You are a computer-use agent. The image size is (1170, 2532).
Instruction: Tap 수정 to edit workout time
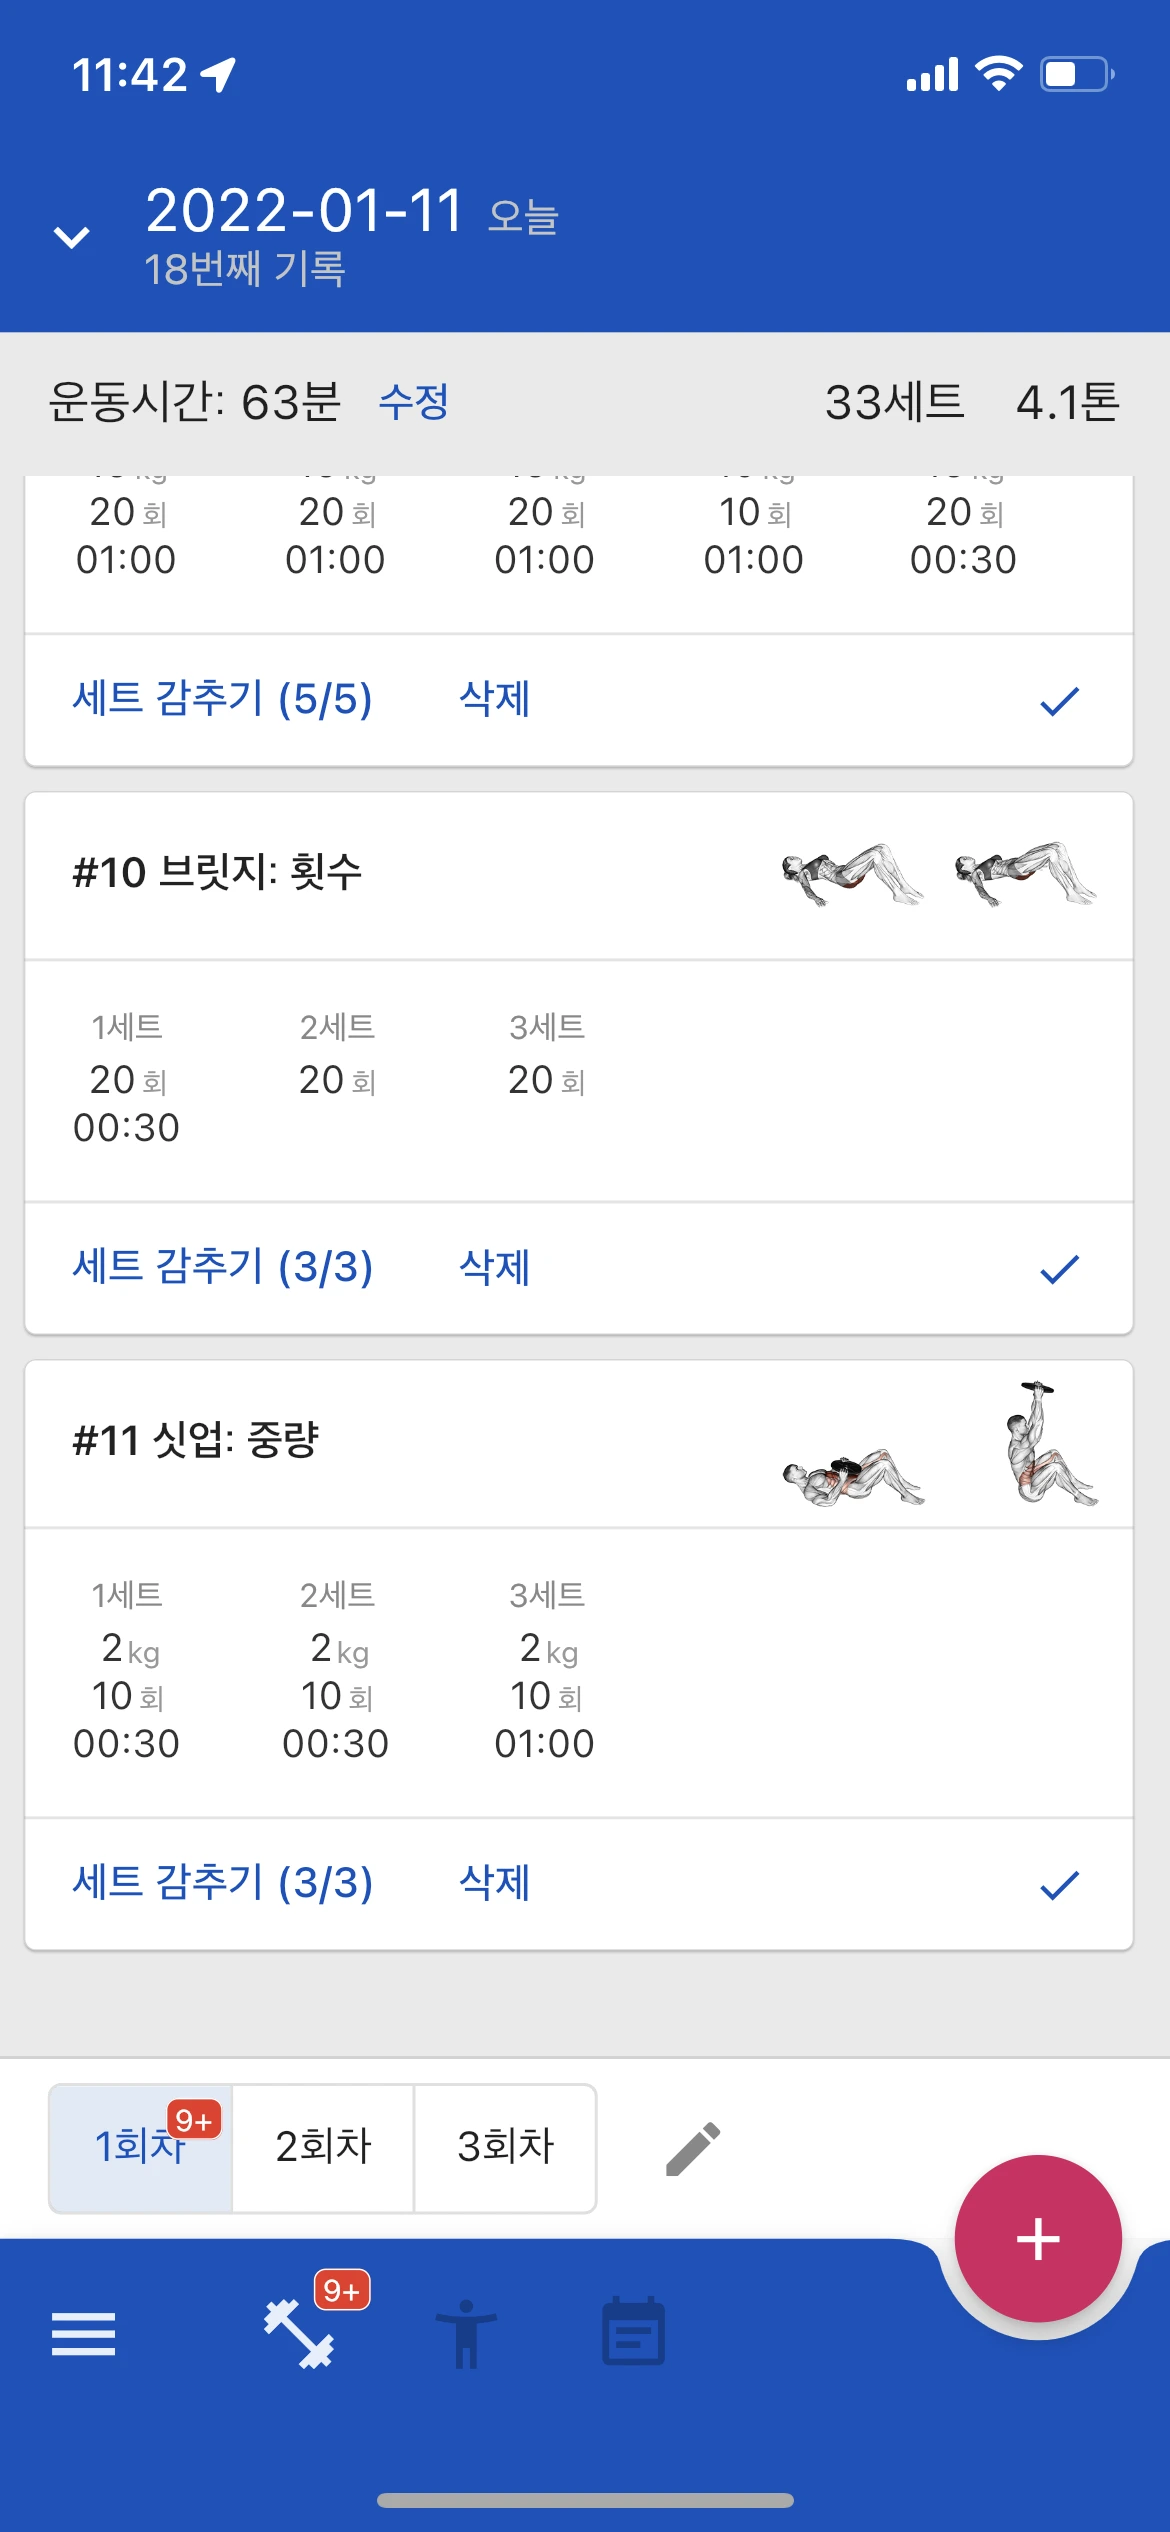click(x=413, y=402)
